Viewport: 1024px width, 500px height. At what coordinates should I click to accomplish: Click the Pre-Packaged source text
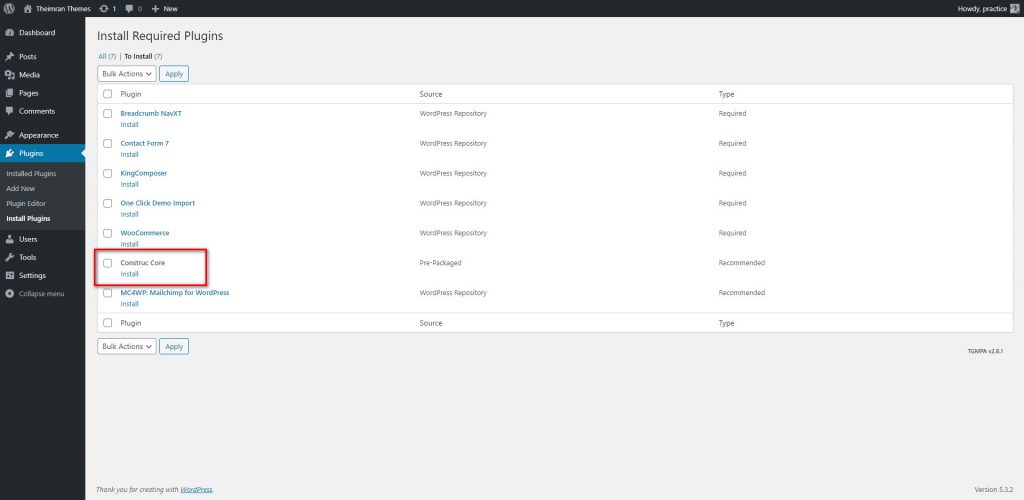[440, 263]
